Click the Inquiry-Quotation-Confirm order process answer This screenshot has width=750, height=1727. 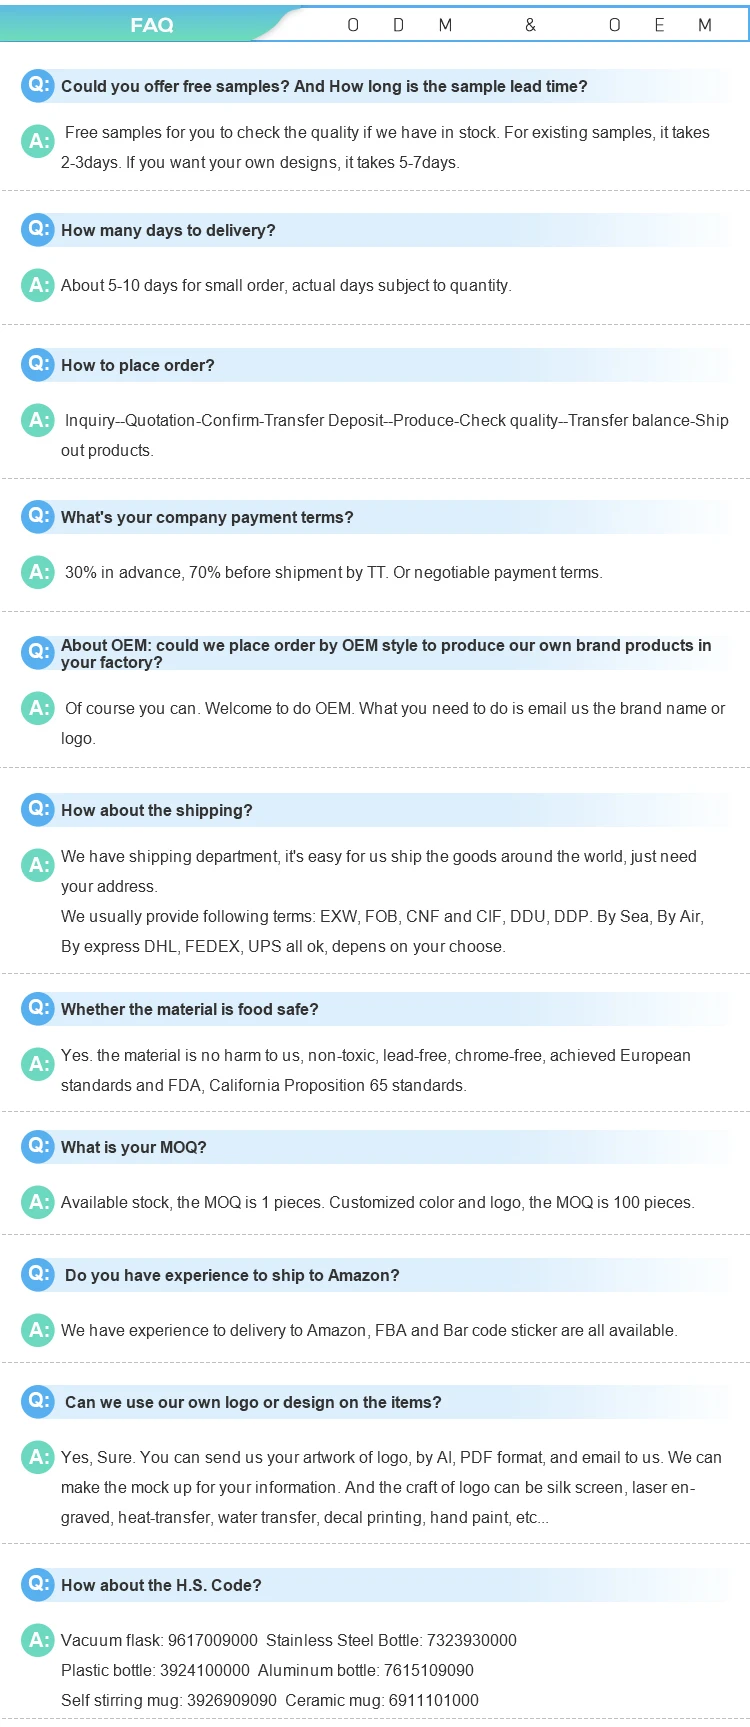click(x=395, y=435)
